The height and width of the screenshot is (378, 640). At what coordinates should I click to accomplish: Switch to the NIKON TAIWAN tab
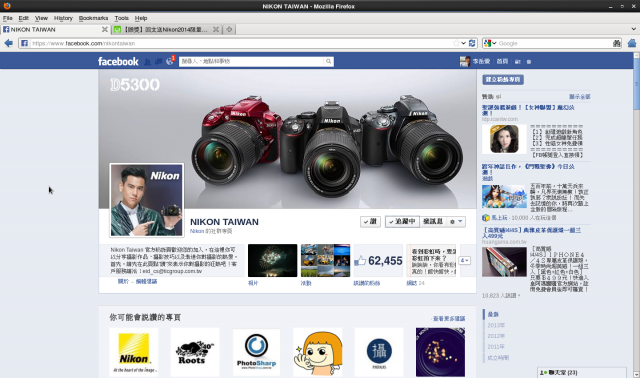coord(56,29)
